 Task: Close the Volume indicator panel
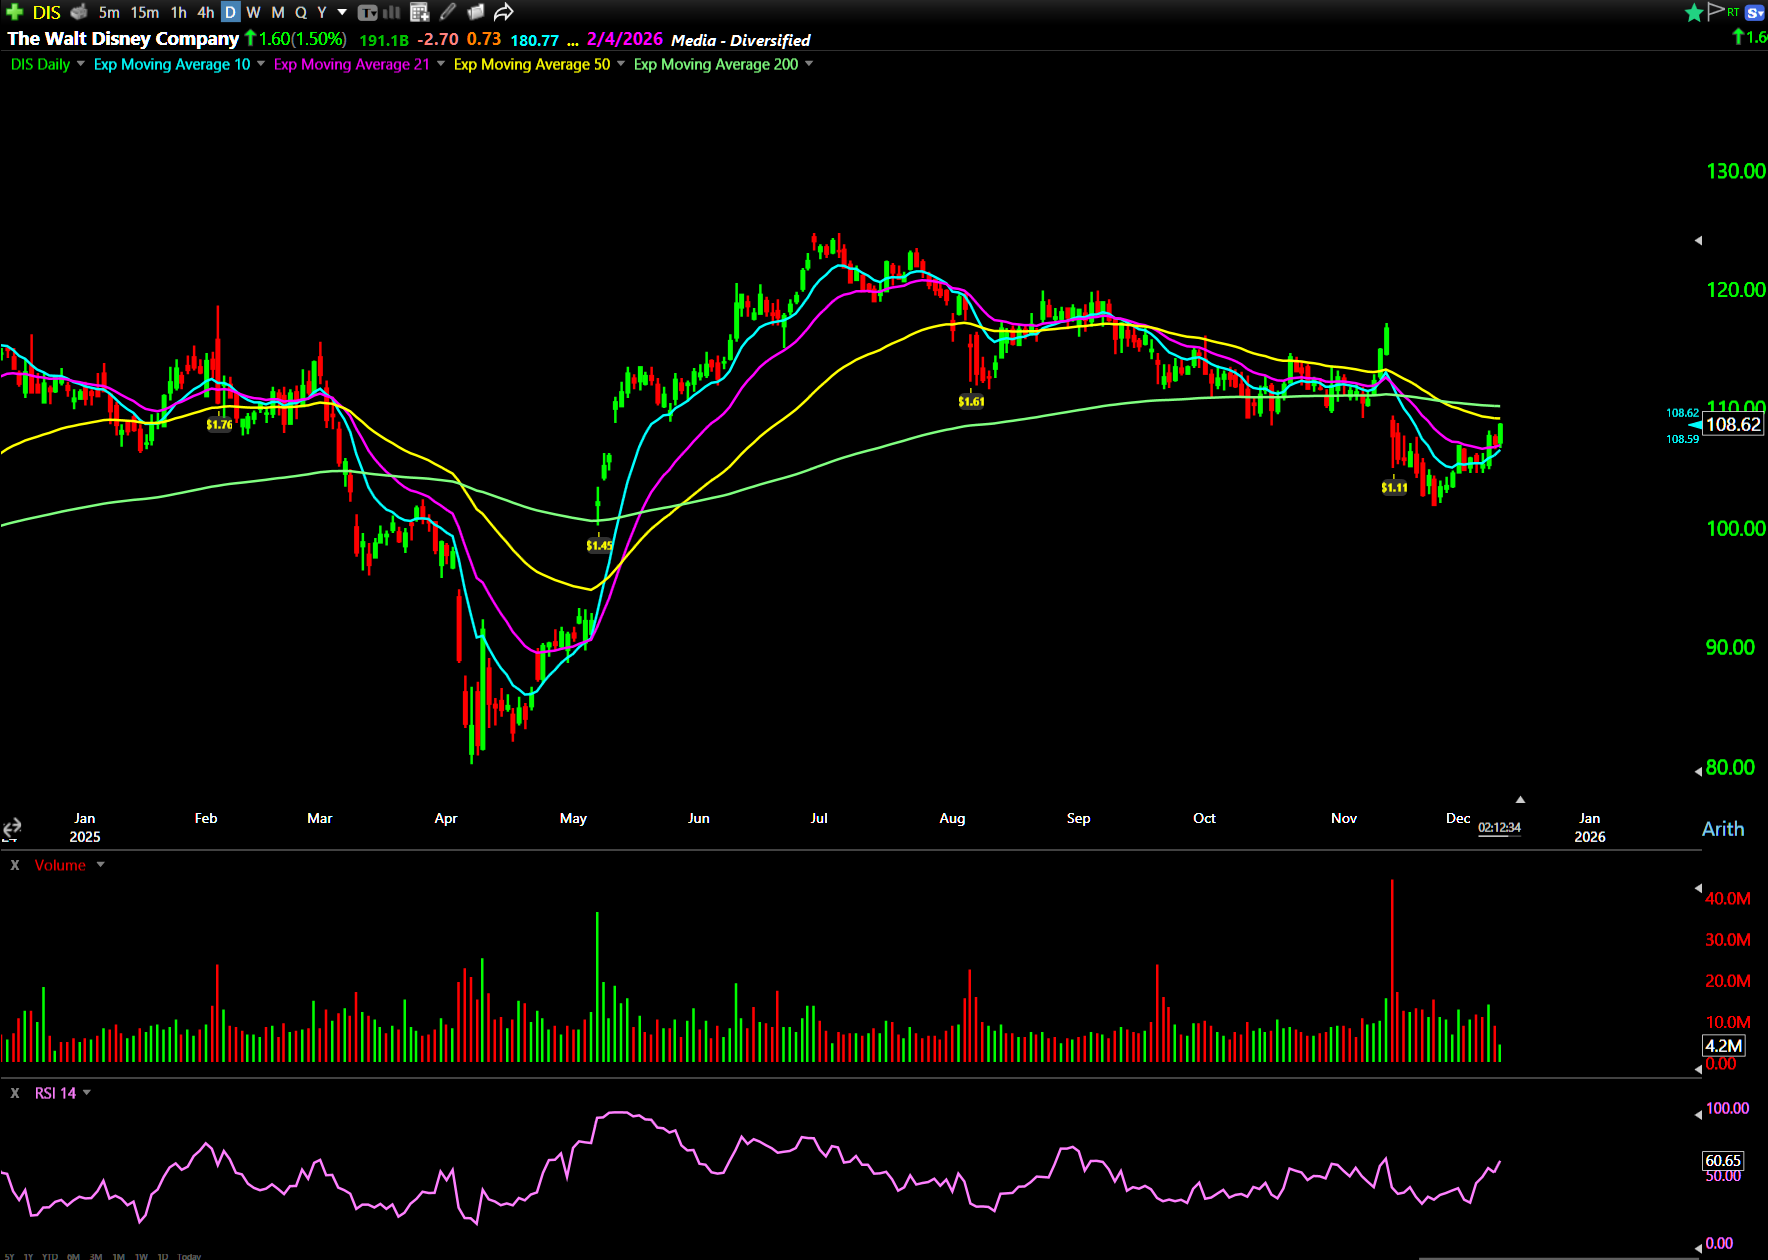coord(15,865)
